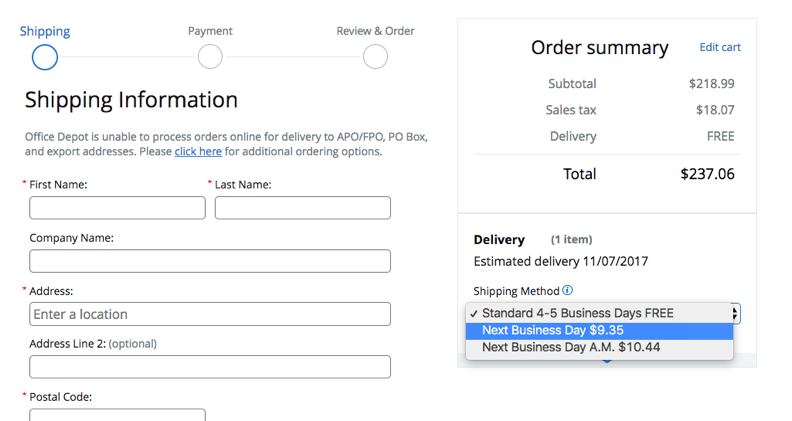Open the Edit cart link

click(x=720, y=47)
